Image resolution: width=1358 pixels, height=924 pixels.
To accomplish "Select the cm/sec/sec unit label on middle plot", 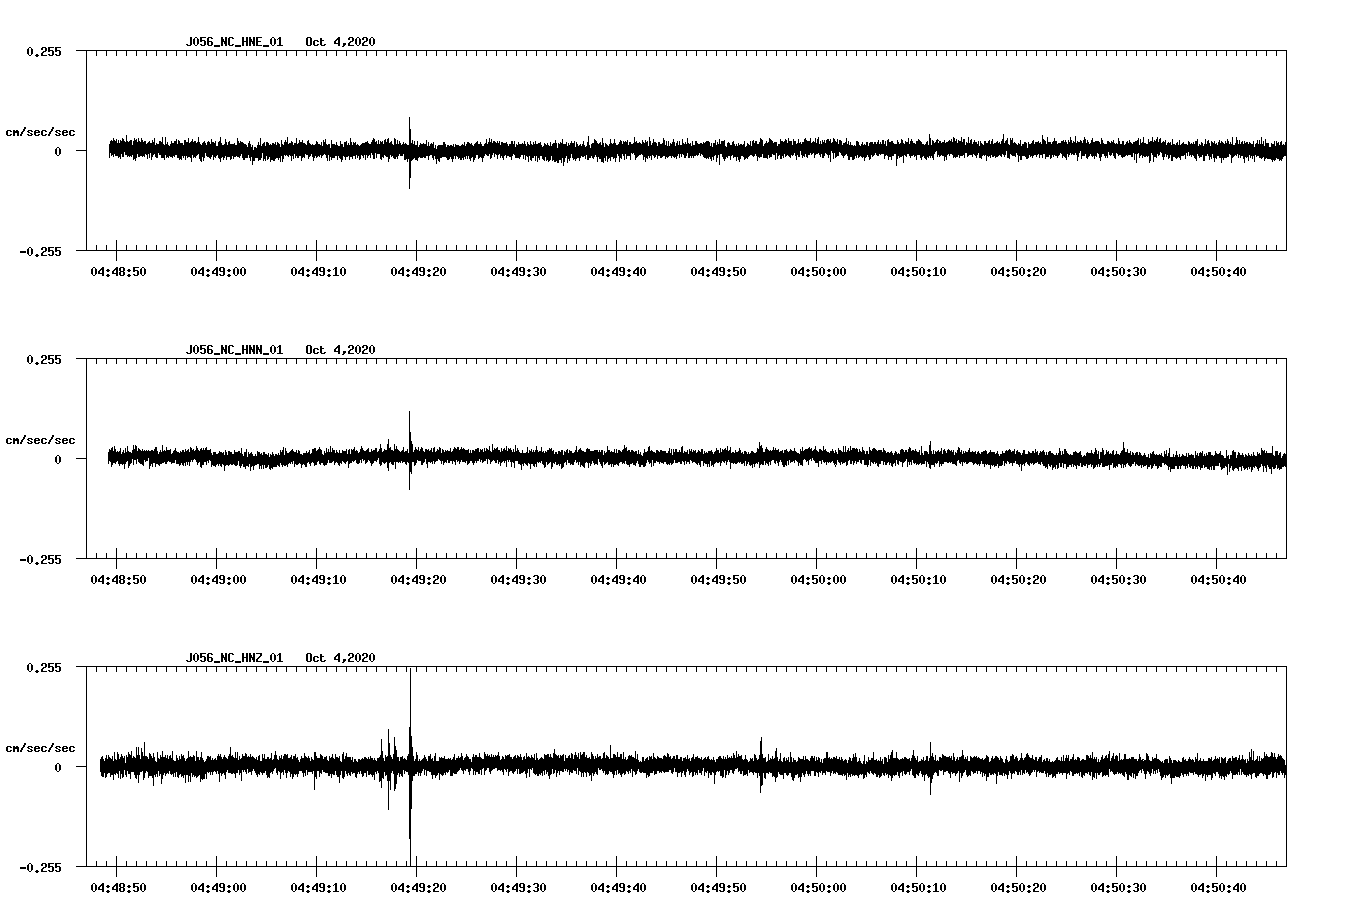I will click(x=41, y=439).
